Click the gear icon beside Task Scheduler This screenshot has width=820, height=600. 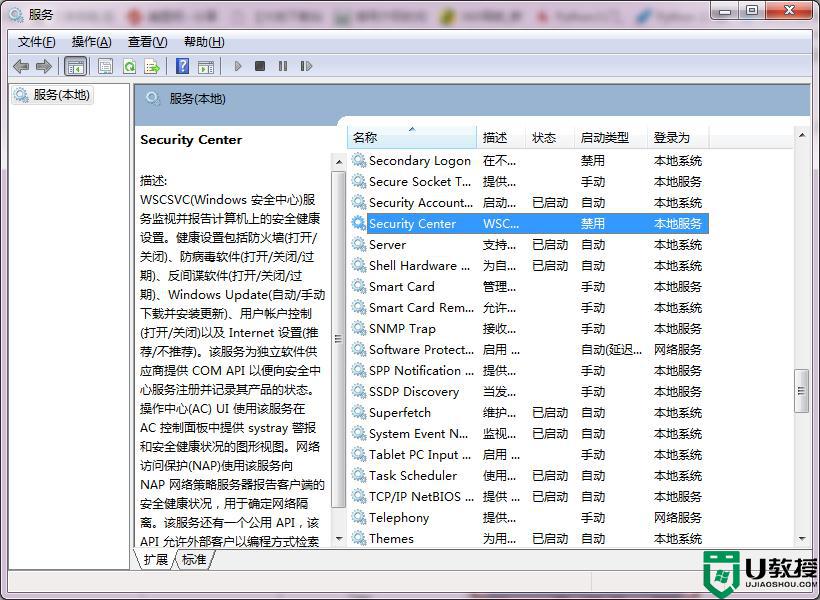(x=359, y=475)
